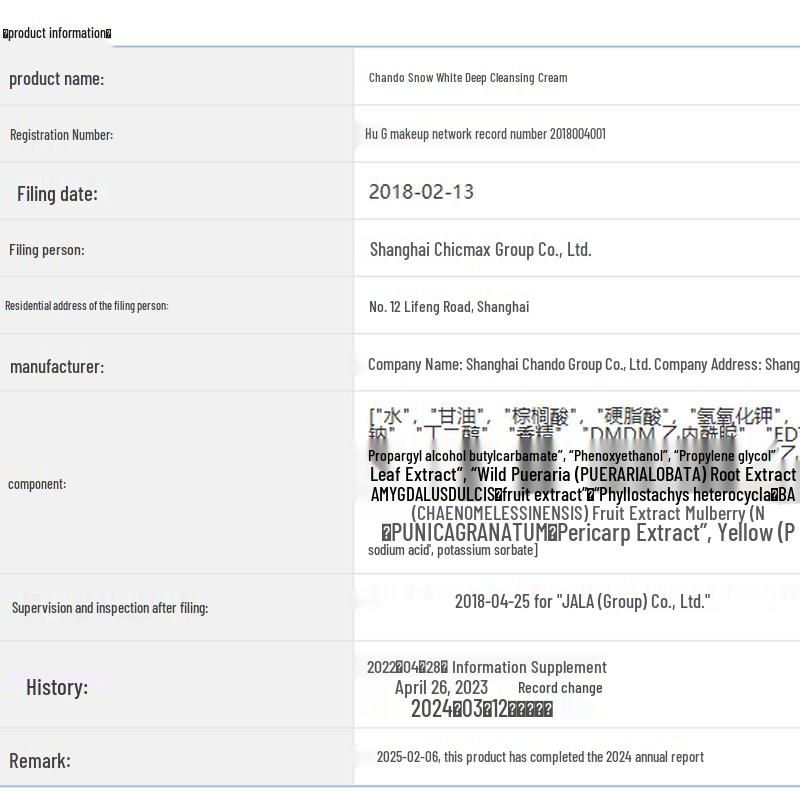Select Chando Snow White Deep Cleansing Cream text

click(x=467, y=78)
